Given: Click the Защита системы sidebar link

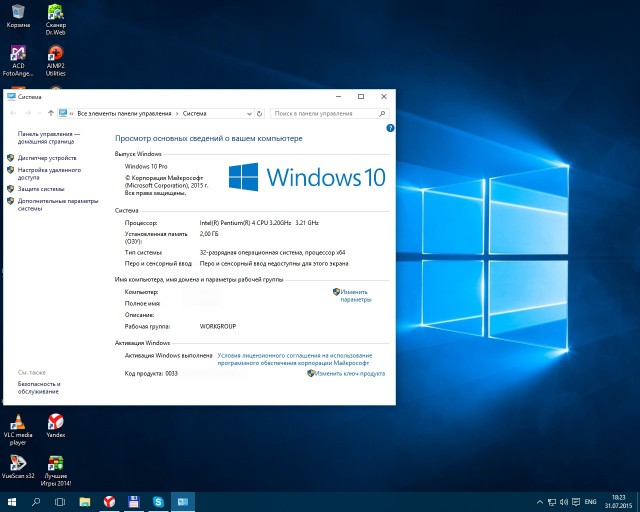Looking at the screenshot, I should click(40, 188).
